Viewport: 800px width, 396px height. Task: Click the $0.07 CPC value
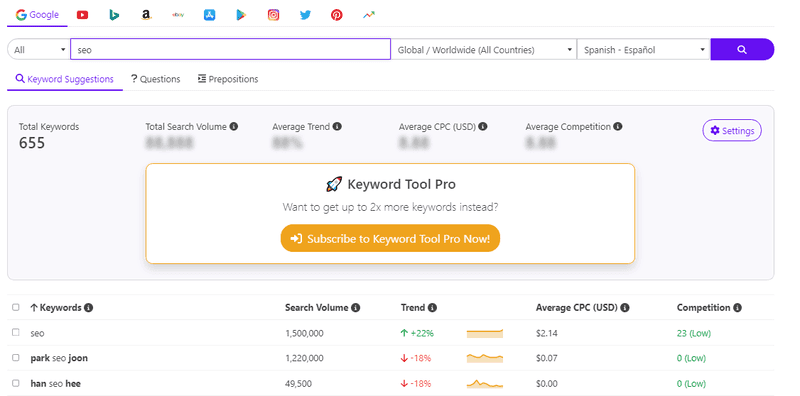pos(547,358)
